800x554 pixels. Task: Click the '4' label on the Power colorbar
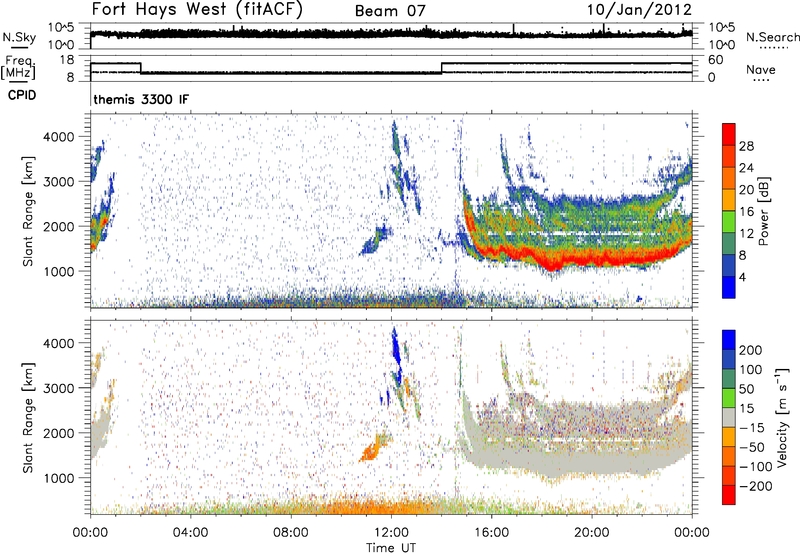click(743, 277)
